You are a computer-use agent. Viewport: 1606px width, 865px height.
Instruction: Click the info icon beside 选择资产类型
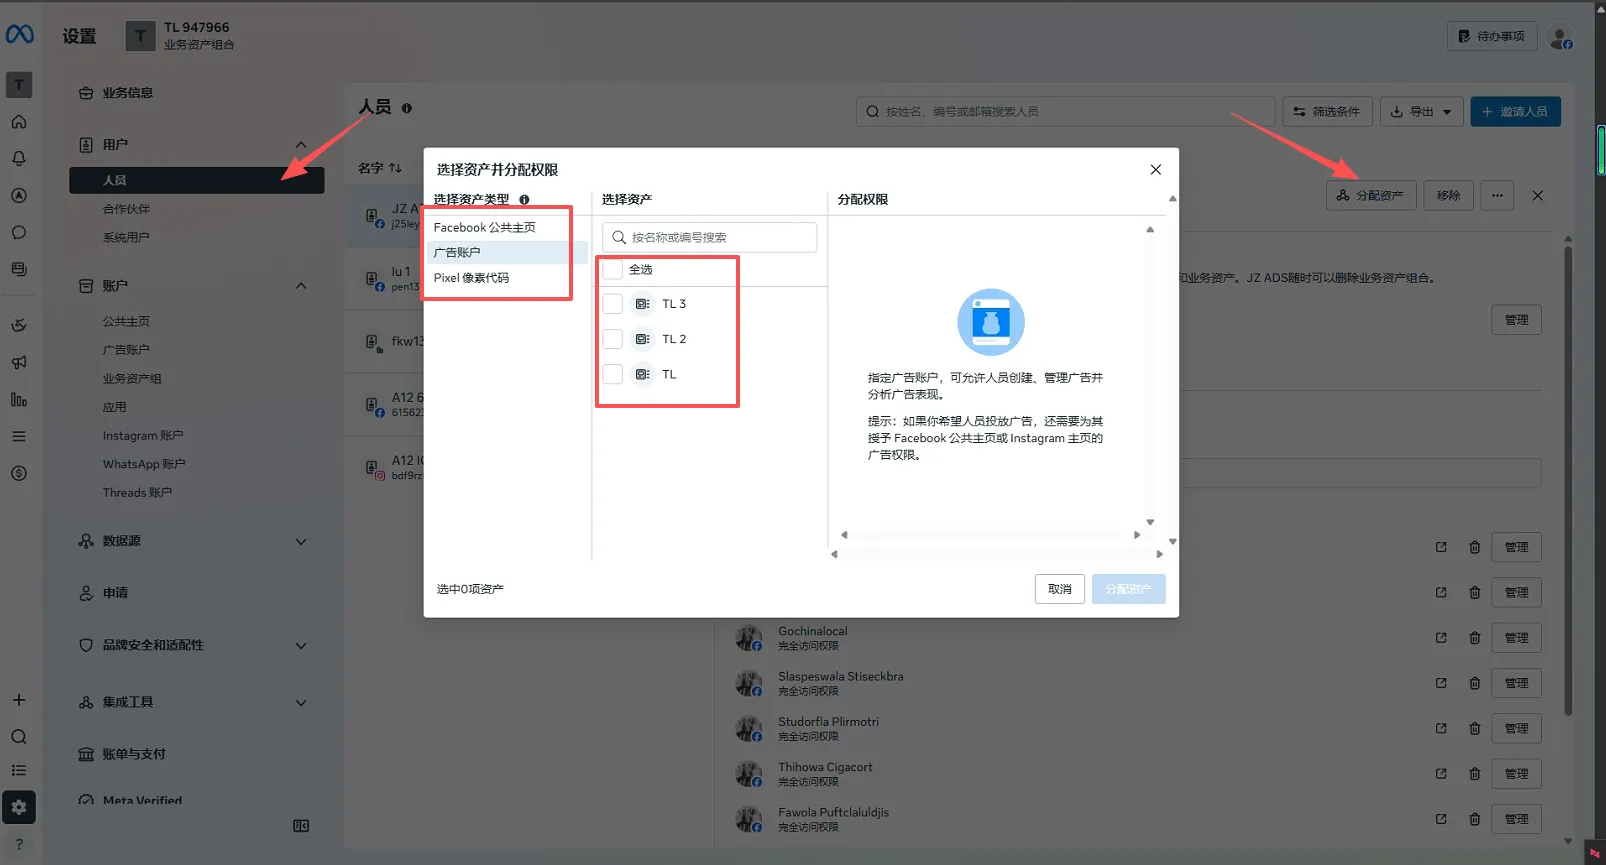(x=524, y=199)
